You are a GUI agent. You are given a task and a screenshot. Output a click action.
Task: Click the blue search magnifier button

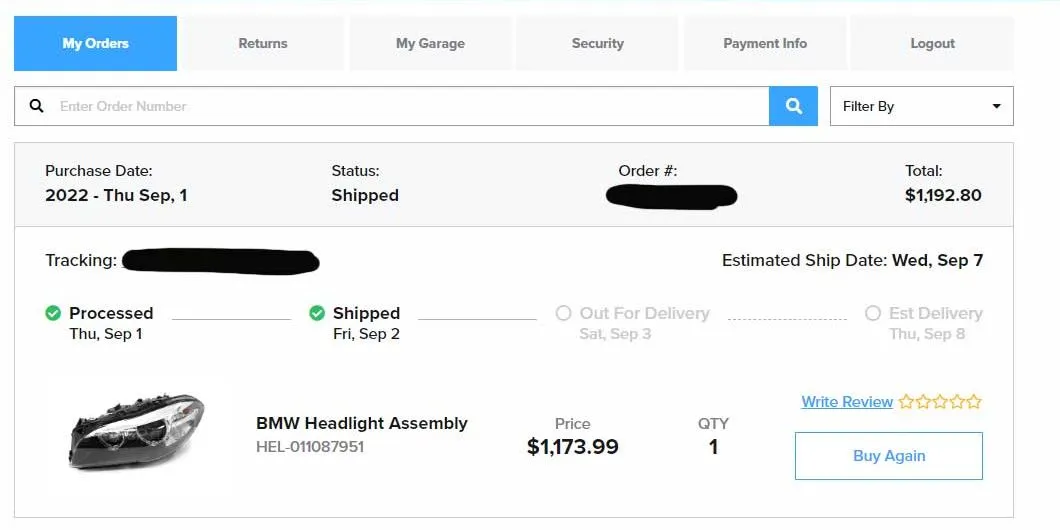click(794, 106)
